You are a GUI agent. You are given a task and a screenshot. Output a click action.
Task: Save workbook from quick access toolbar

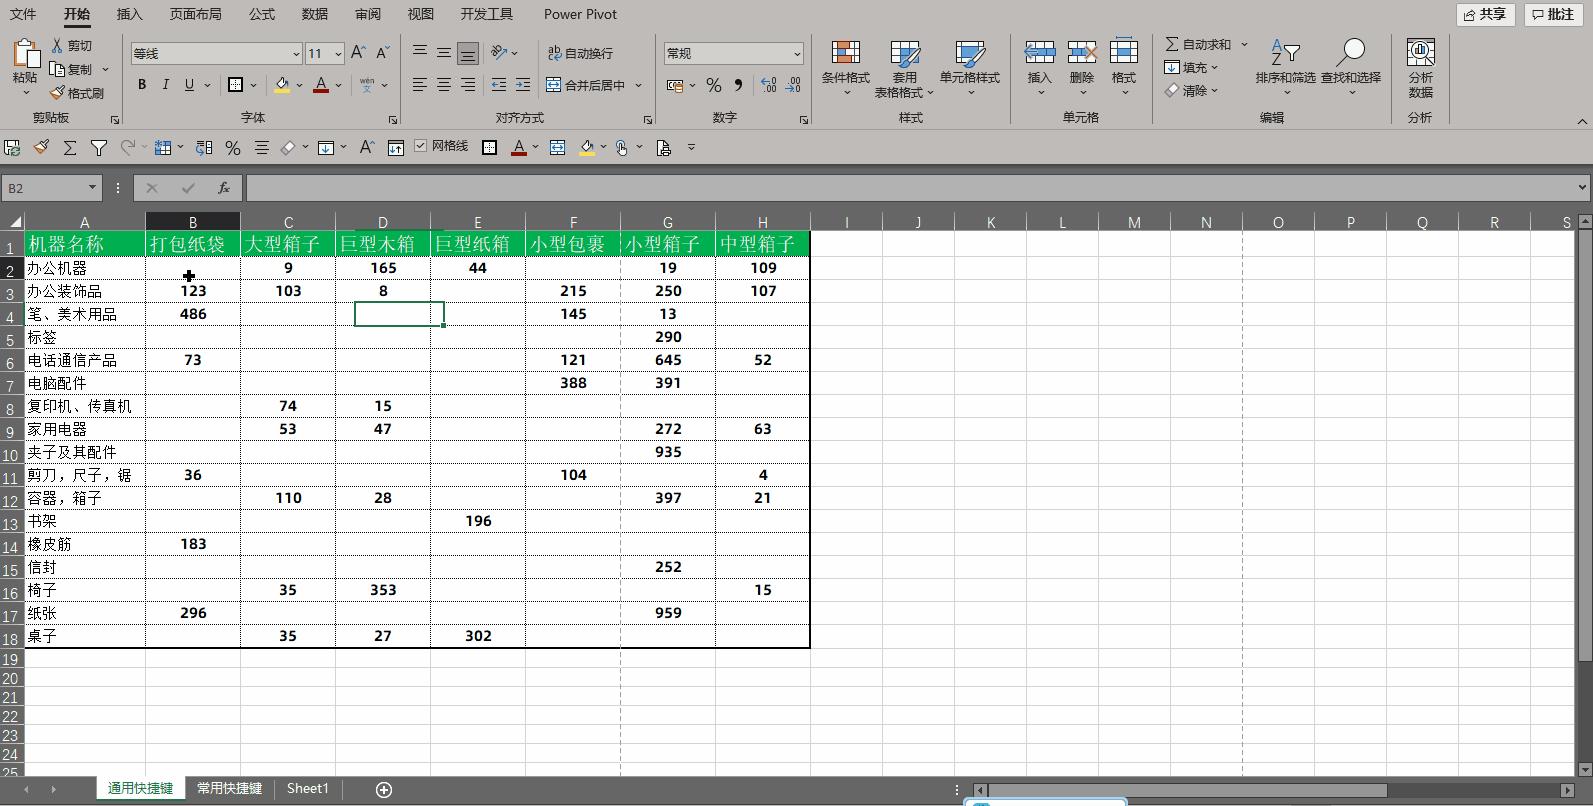[12, 148]
